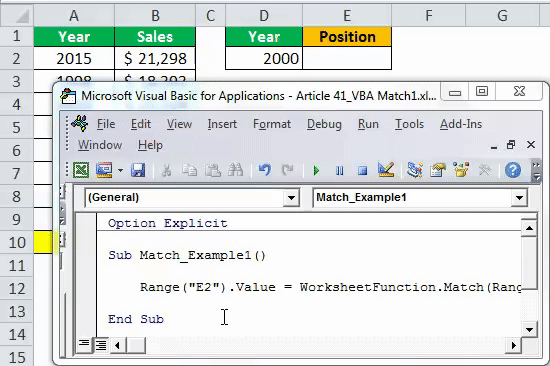Open the Toolbox hammer and wrench icon
550x366 pixels.
[485, 171]
